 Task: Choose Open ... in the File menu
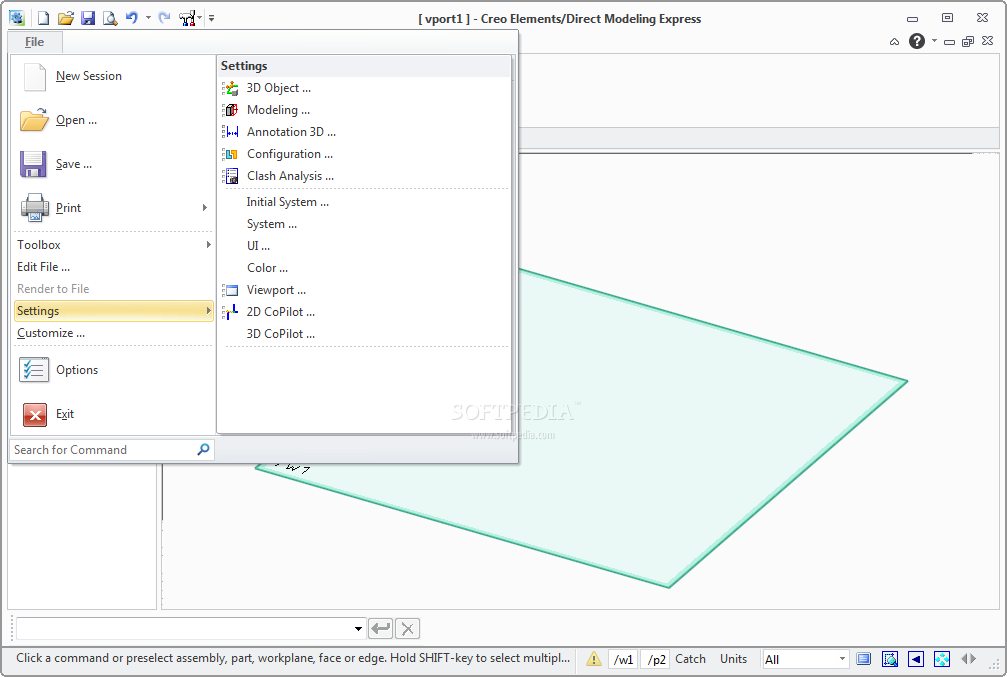tap(113, 120)
